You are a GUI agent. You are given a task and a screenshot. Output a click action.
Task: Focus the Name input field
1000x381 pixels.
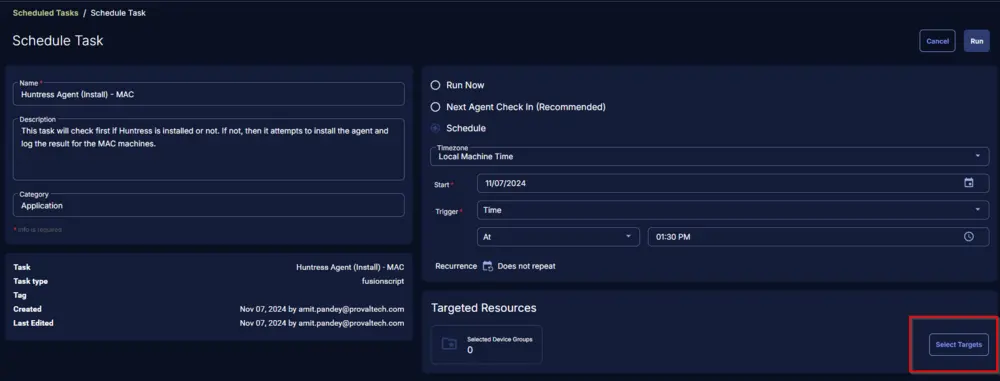pos(209,94)
